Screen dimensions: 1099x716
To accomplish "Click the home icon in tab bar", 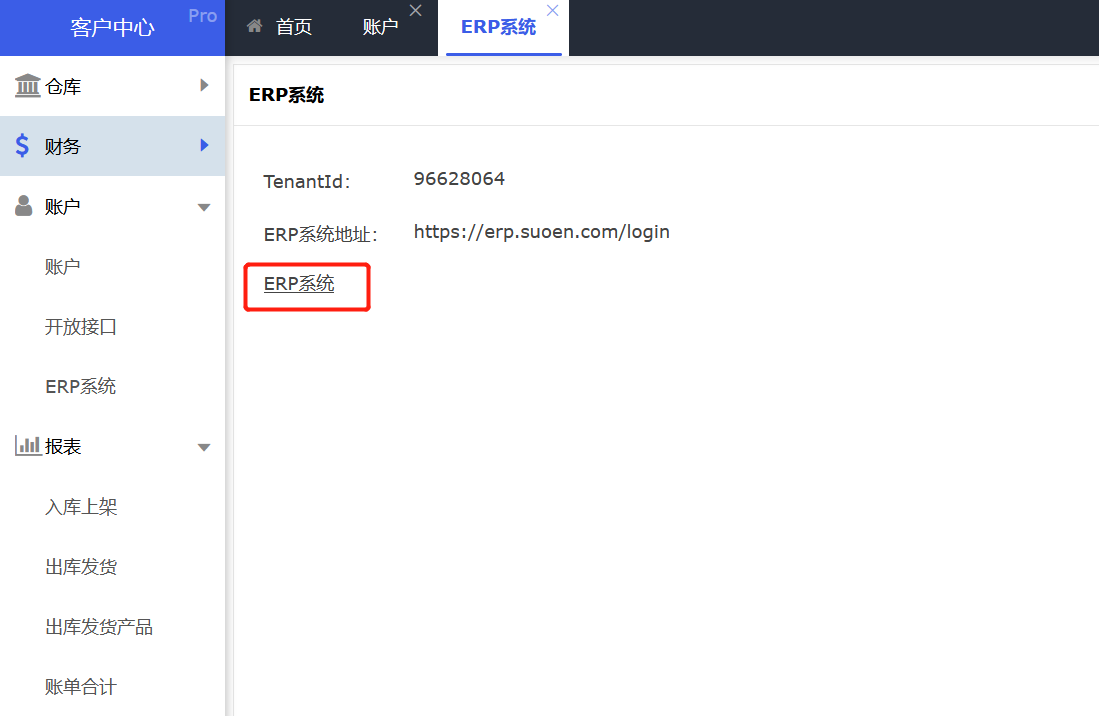I will coord(255,27).
